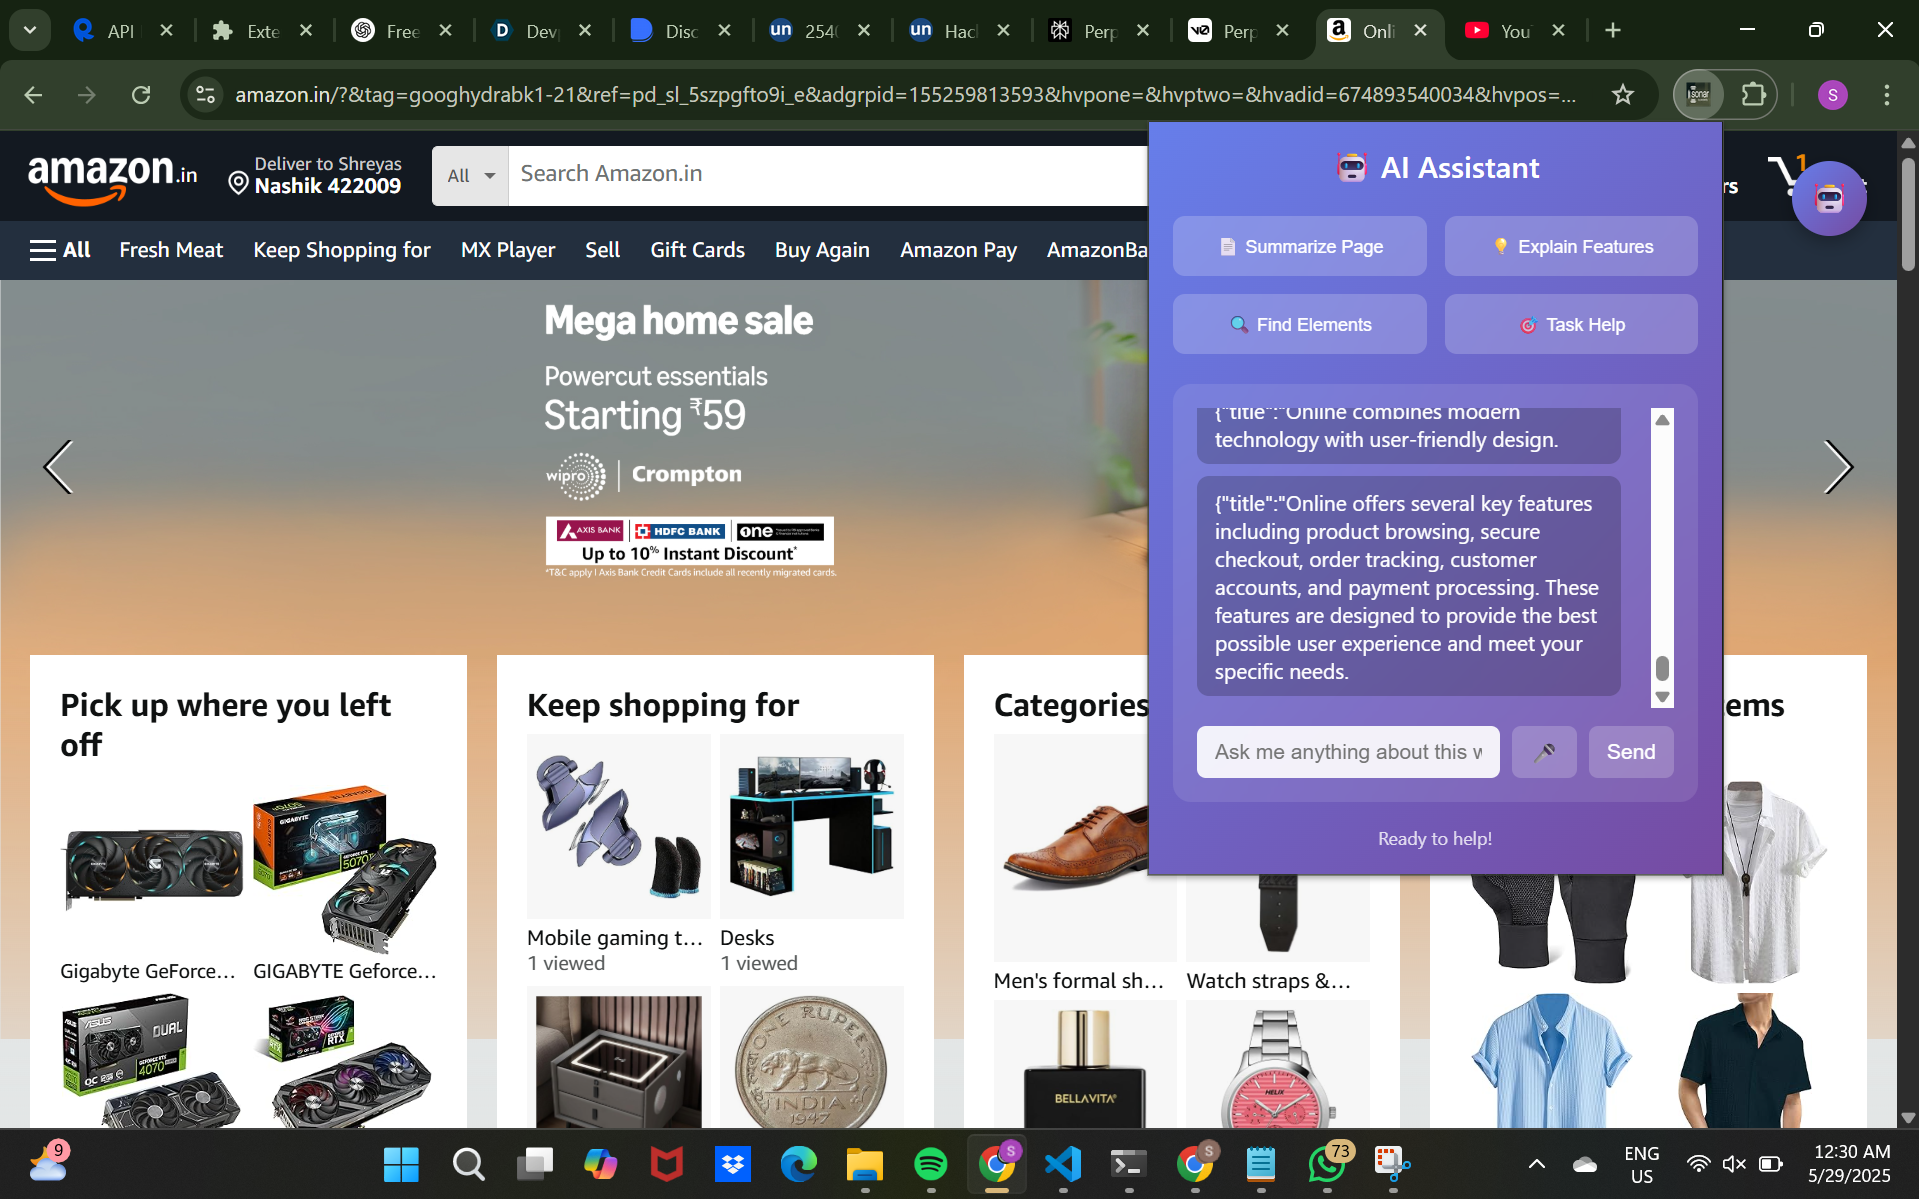Click the Amazon cart icon
The image size is (1919, 1199).
click(x=1788, y=175)
